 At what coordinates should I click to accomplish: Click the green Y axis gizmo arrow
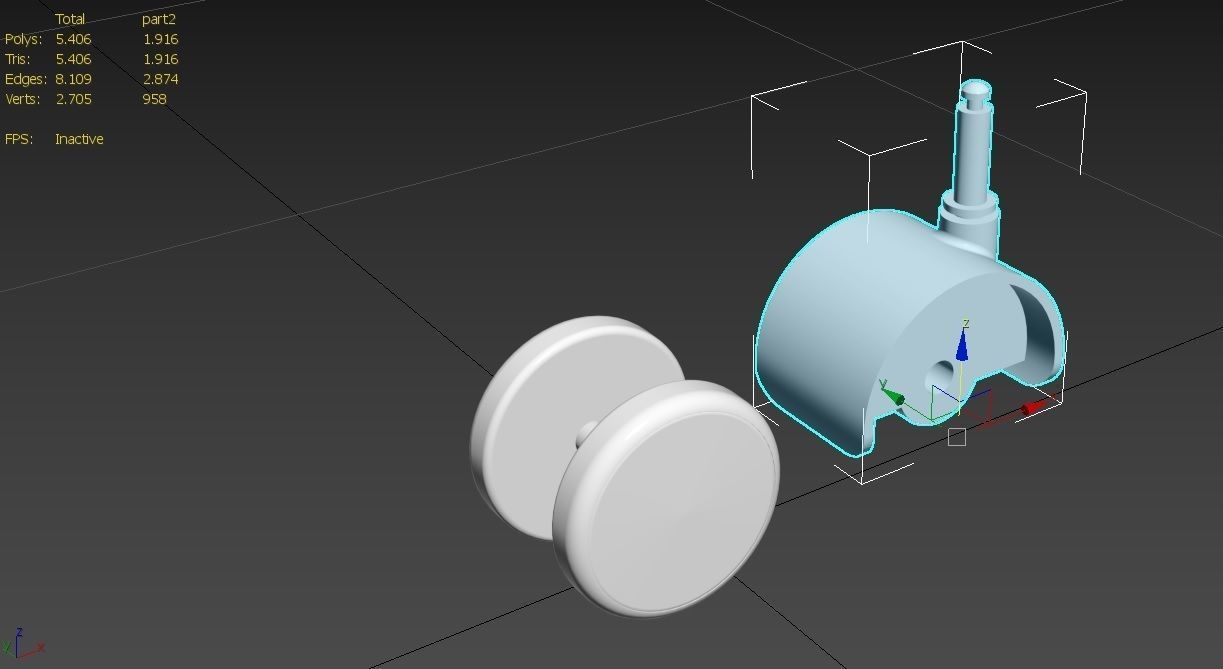pos(894,397)
